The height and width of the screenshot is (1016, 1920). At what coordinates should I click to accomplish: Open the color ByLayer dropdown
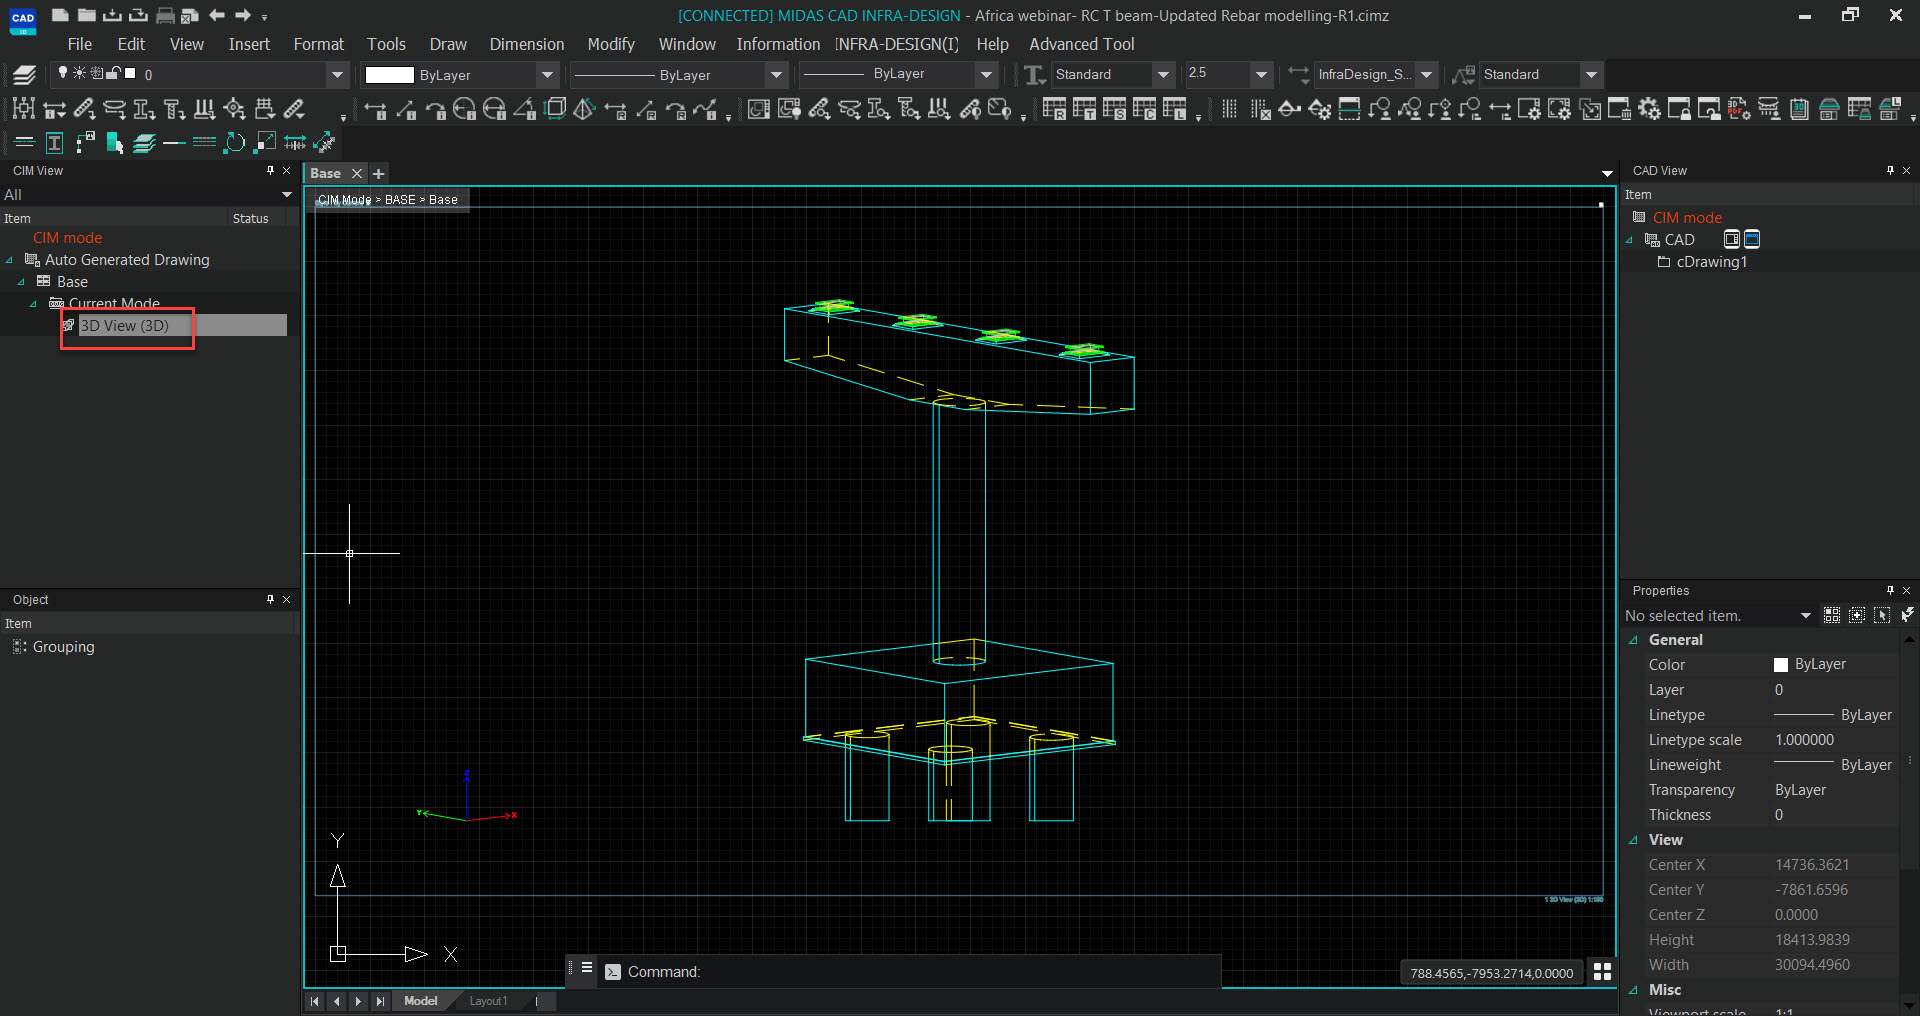pos(547,75)
